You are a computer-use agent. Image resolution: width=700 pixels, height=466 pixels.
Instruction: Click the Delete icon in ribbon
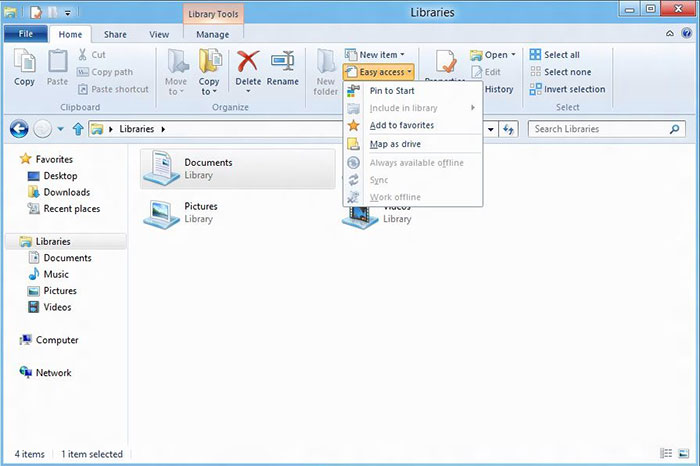[x=248, y=68]
